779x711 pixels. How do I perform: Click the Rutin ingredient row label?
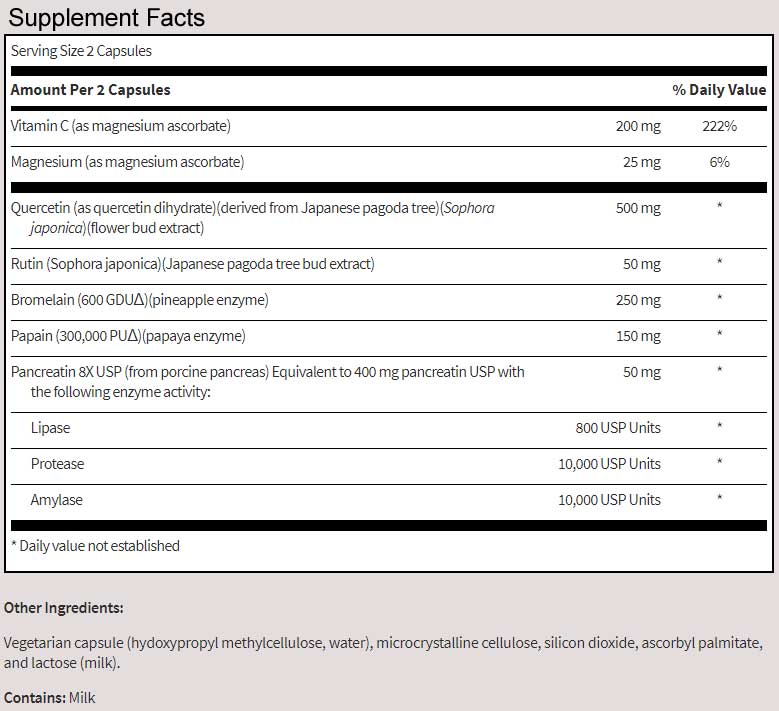tap(192, 264)
